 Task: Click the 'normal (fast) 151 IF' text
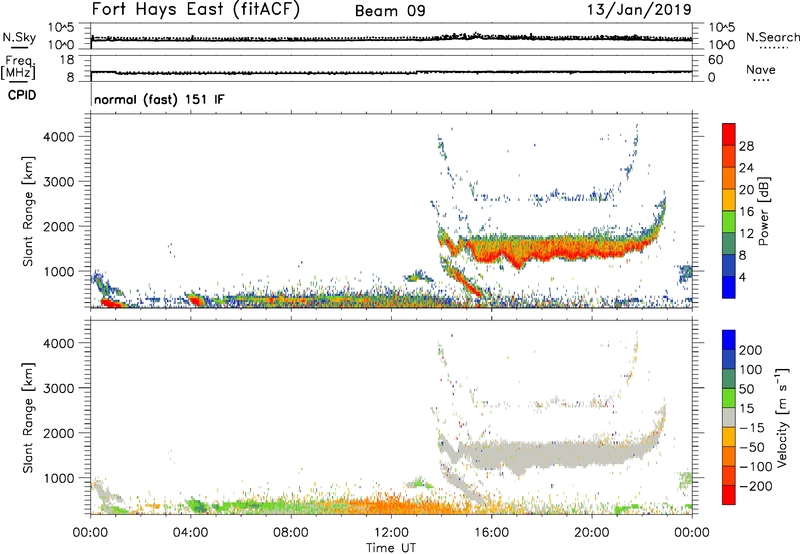[159, 99]
